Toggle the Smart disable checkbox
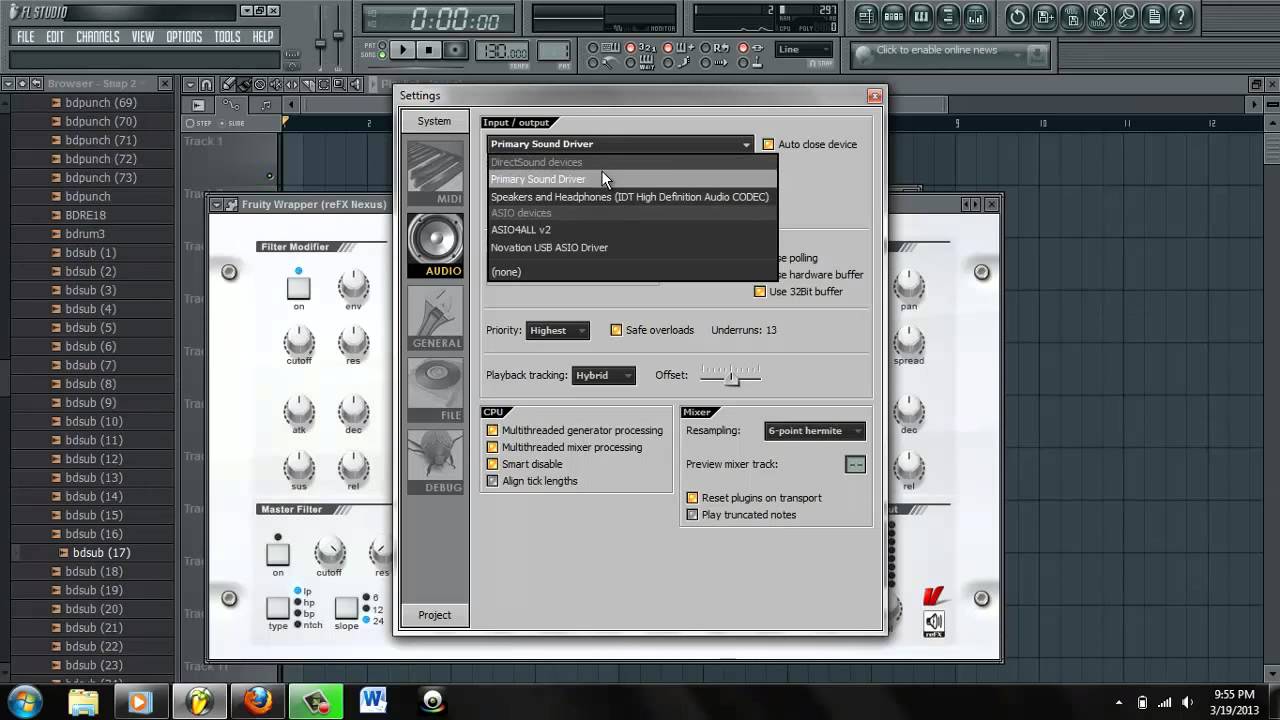The width and height of the screenshot is (1280, 720). pyautogui.click(x=492, y=464)
